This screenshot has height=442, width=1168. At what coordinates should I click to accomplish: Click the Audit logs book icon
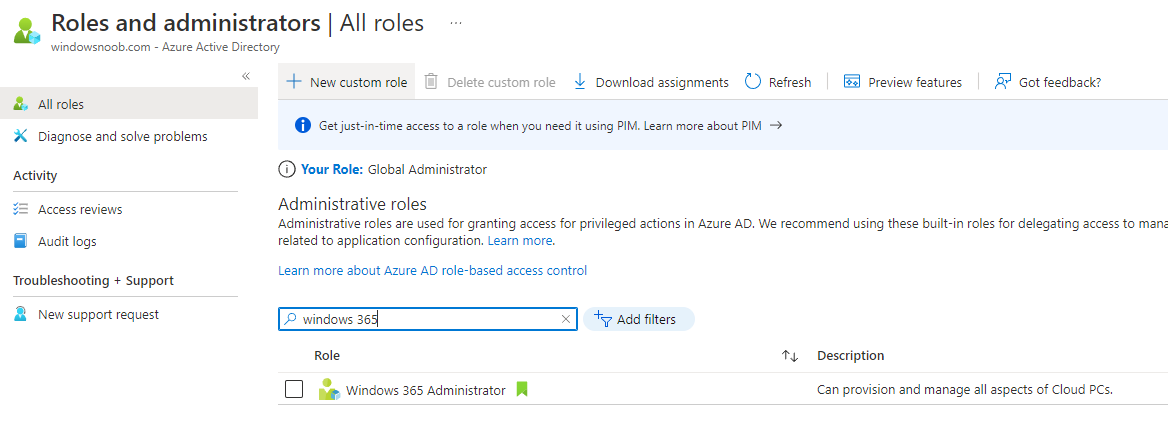coord(21,241)
